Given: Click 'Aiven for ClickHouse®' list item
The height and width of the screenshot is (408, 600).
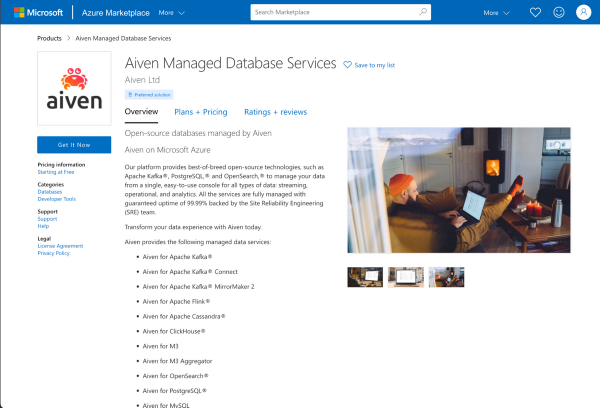Looking at the screenshot, I should (x=174, y=331).
